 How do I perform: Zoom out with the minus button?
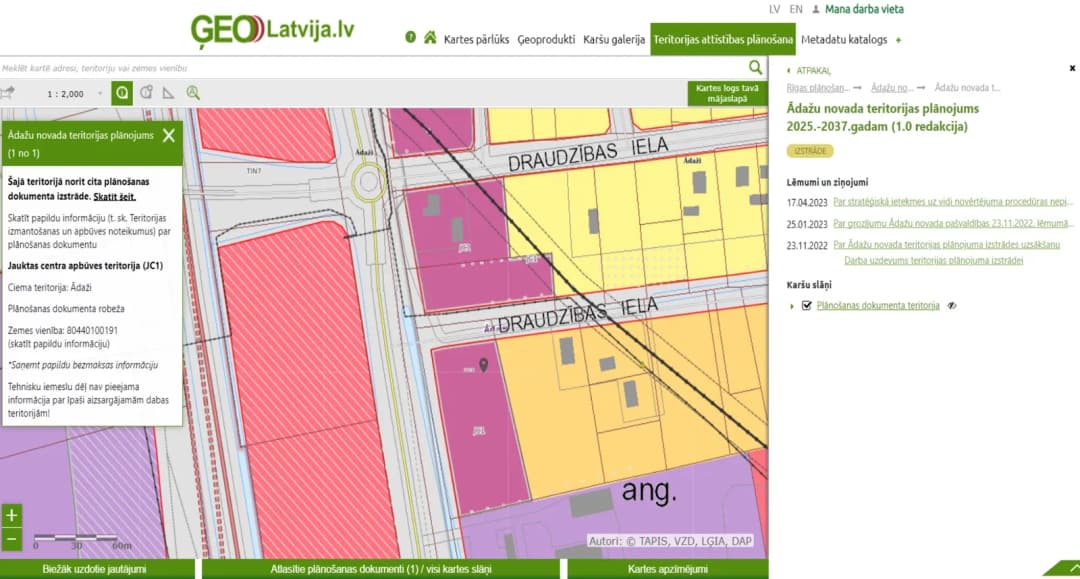pos(12,538)
